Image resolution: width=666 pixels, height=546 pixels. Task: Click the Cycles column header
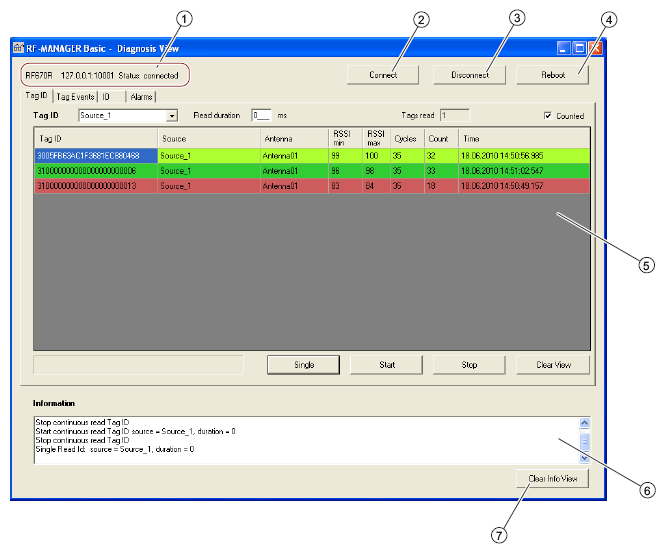click(x=407, y=139)
